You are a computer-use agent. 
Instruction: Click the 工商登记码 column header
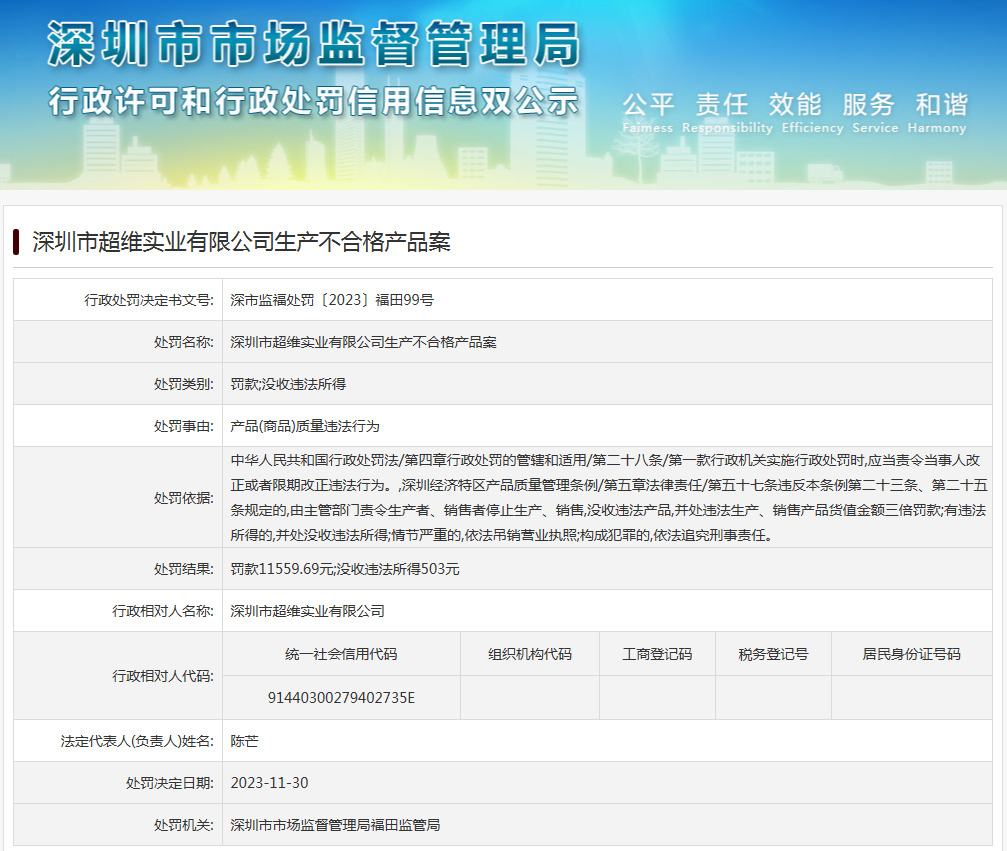point(657,654)
